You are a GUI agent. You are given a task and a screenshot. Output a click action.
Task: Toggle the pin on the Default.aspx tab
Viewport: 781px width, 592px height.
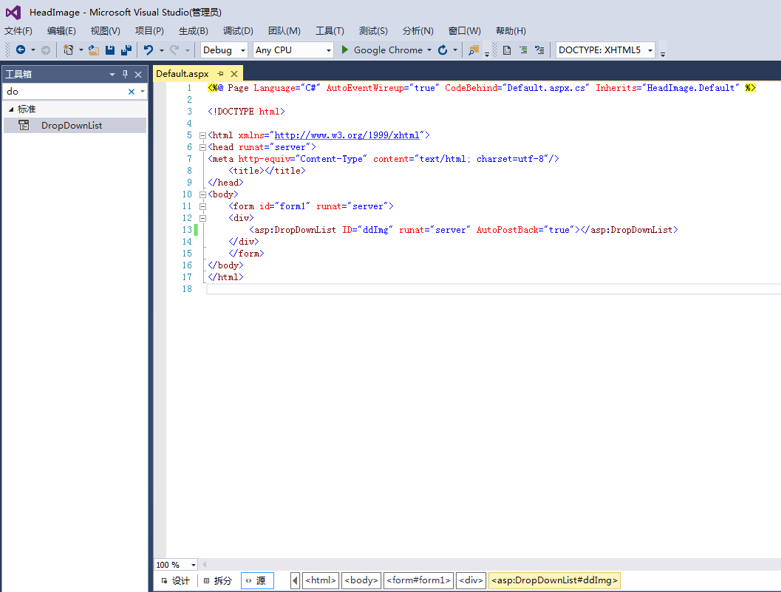coord(221,74)
